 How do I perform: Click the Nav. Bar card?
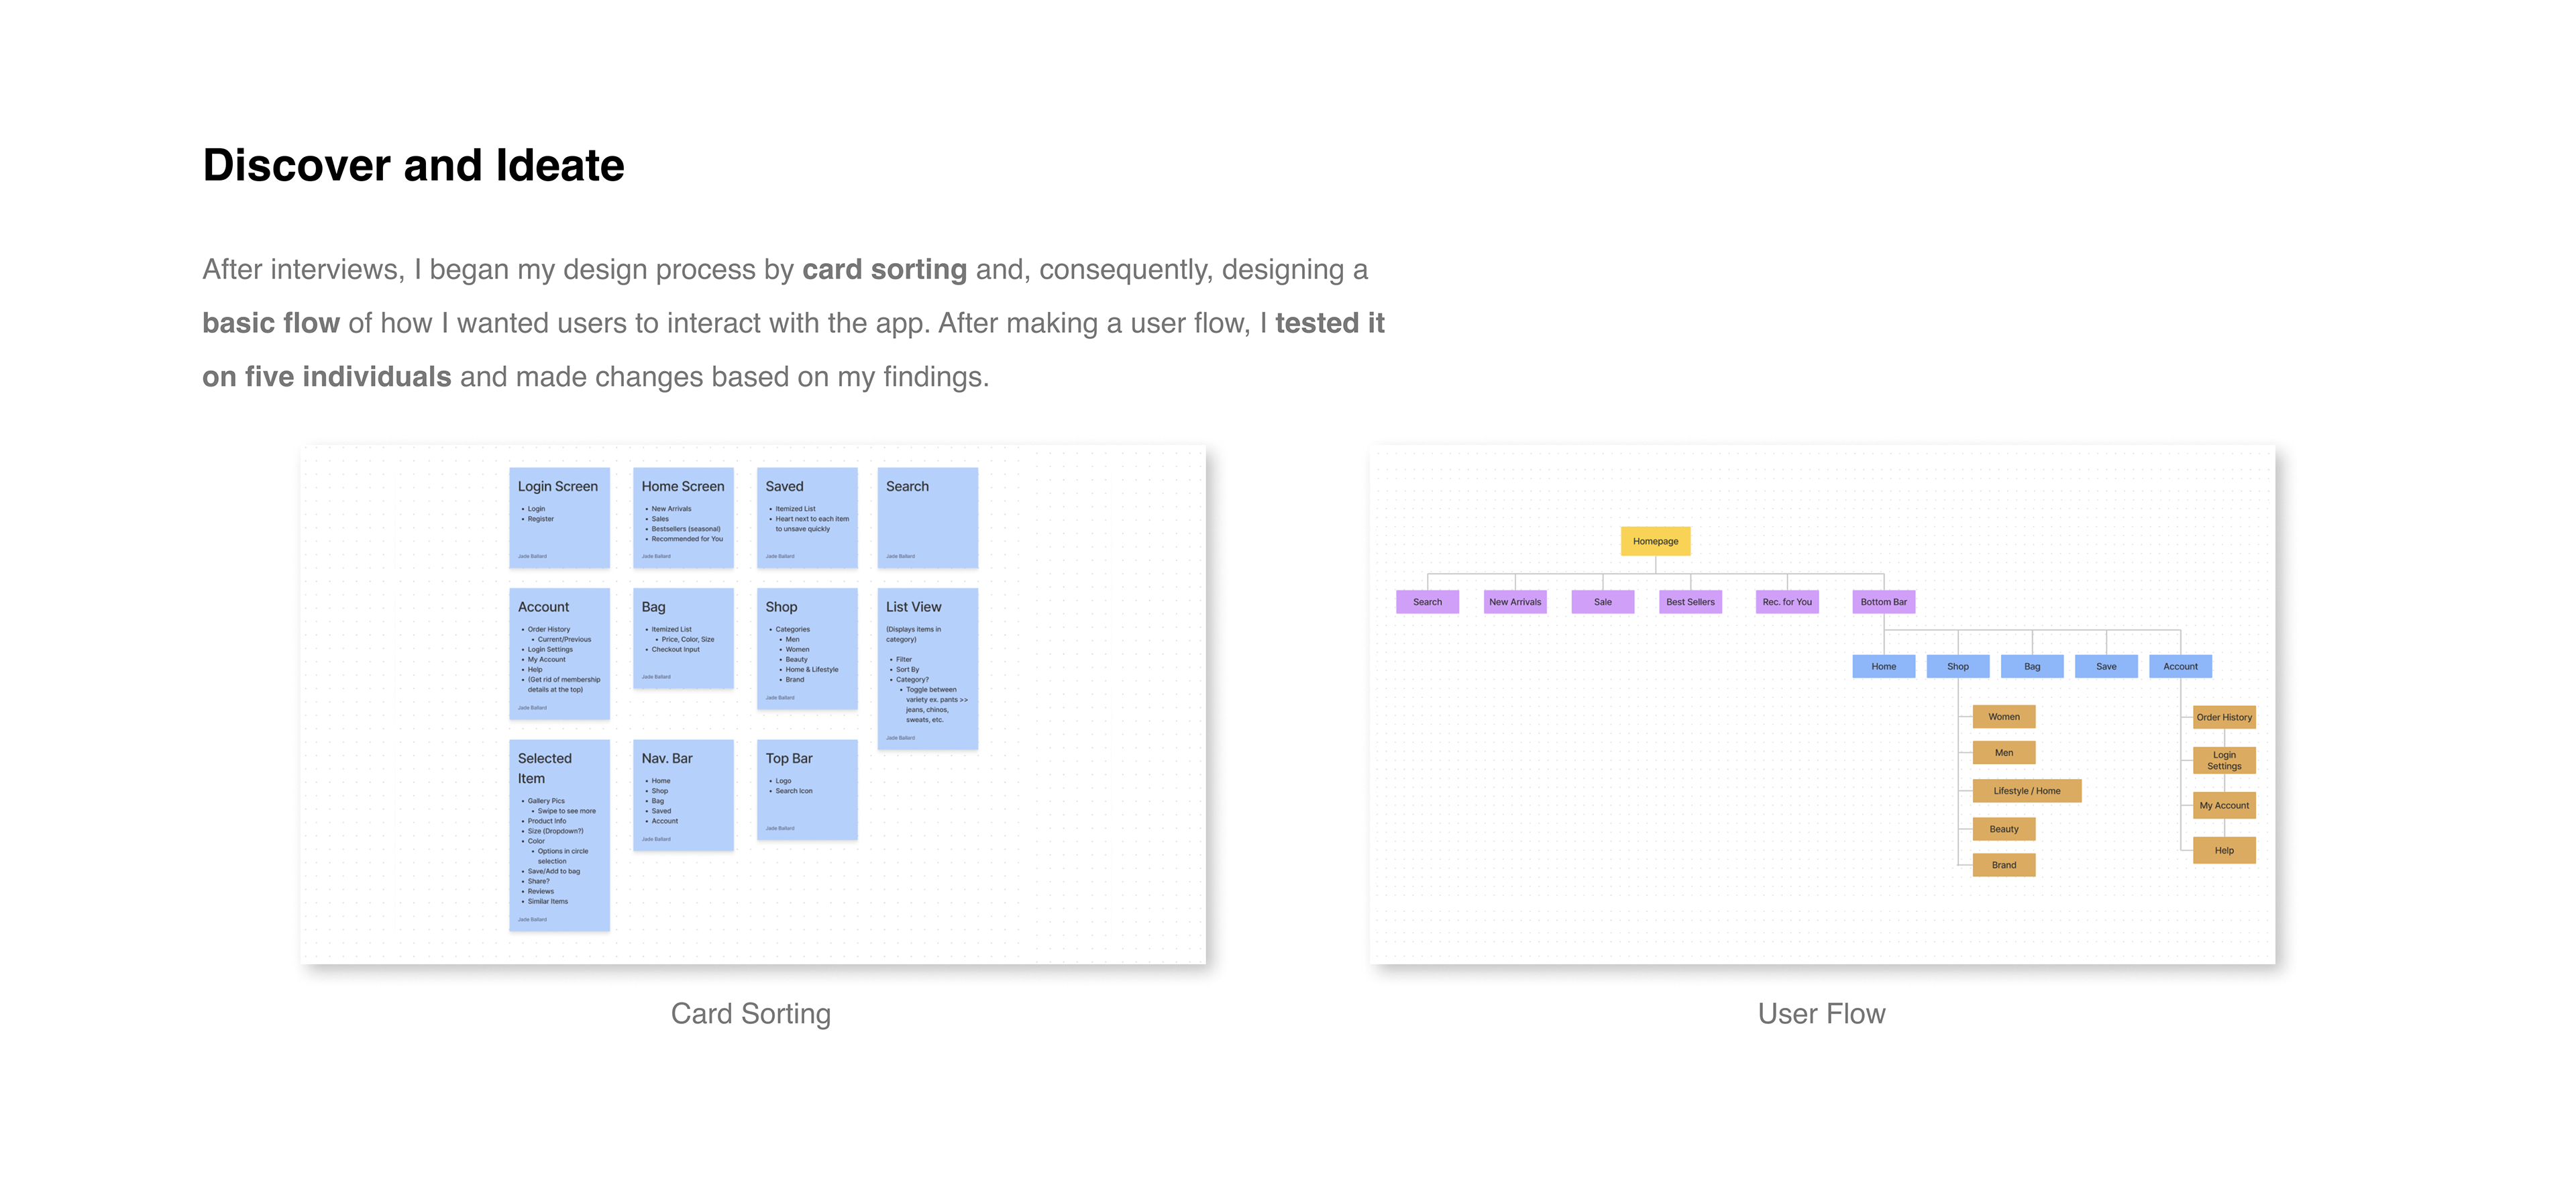click(x=683, y=795)
